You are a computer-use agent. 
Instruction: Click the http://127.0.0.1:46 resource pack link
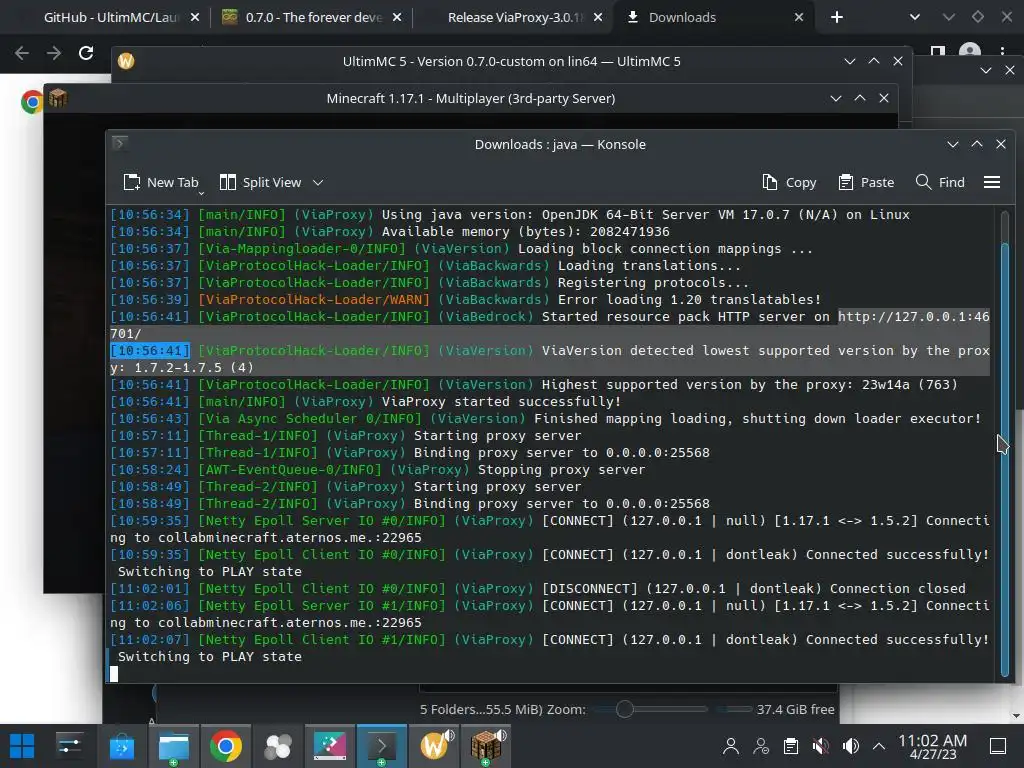(x=914, y=317)
